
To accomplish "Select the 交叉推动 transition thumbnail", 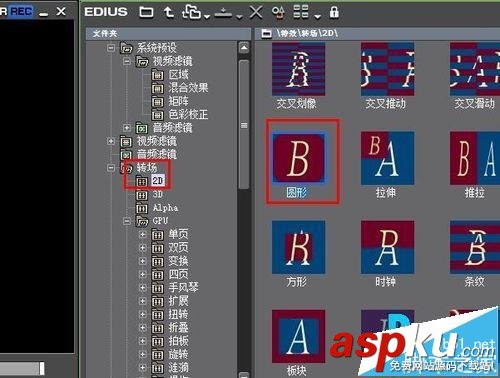I will (x=387, y=69).
